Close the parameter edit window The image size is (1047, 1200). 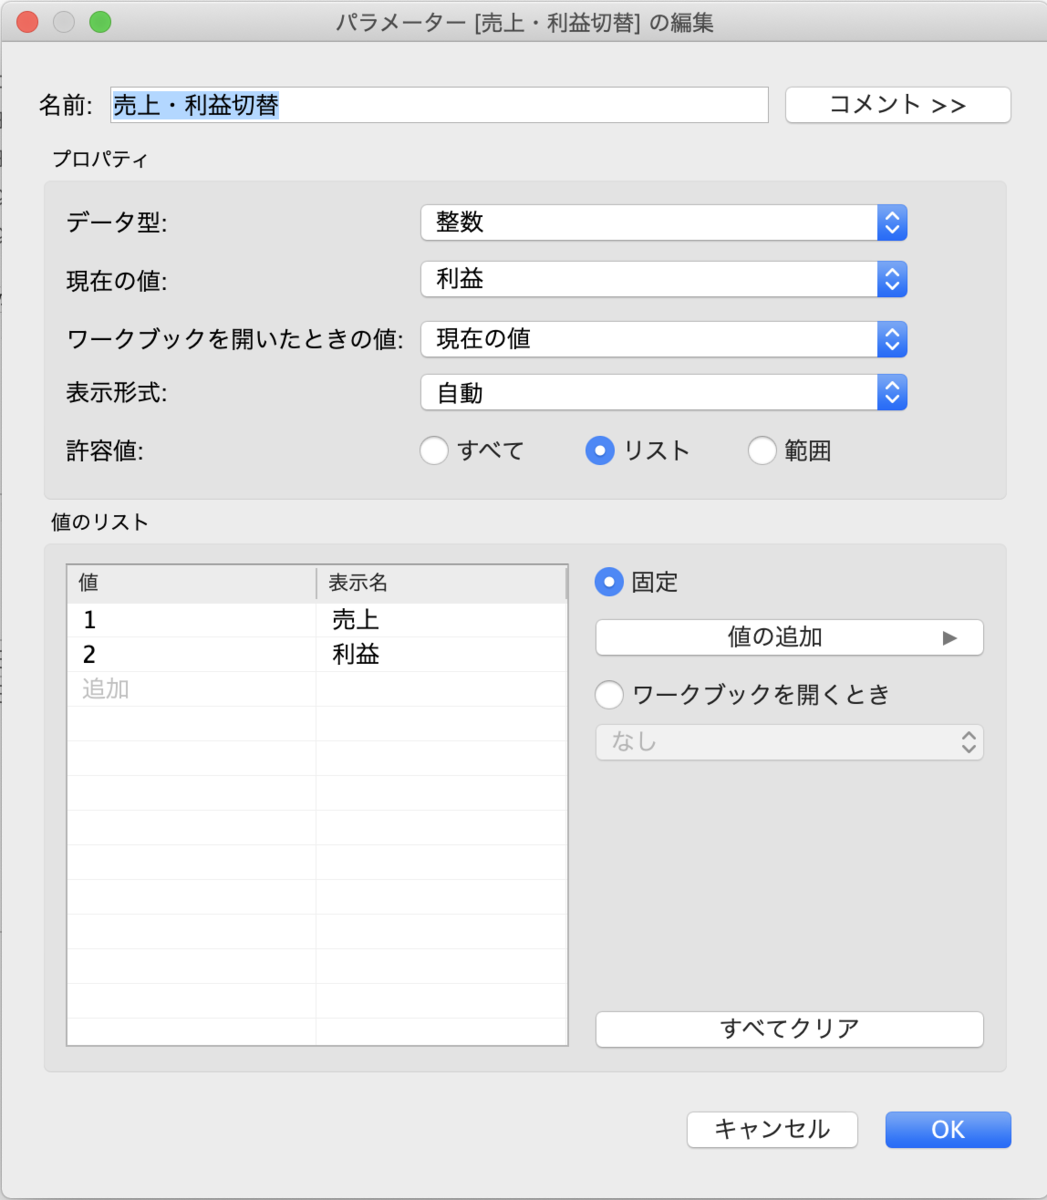click(x=27, y=22)
